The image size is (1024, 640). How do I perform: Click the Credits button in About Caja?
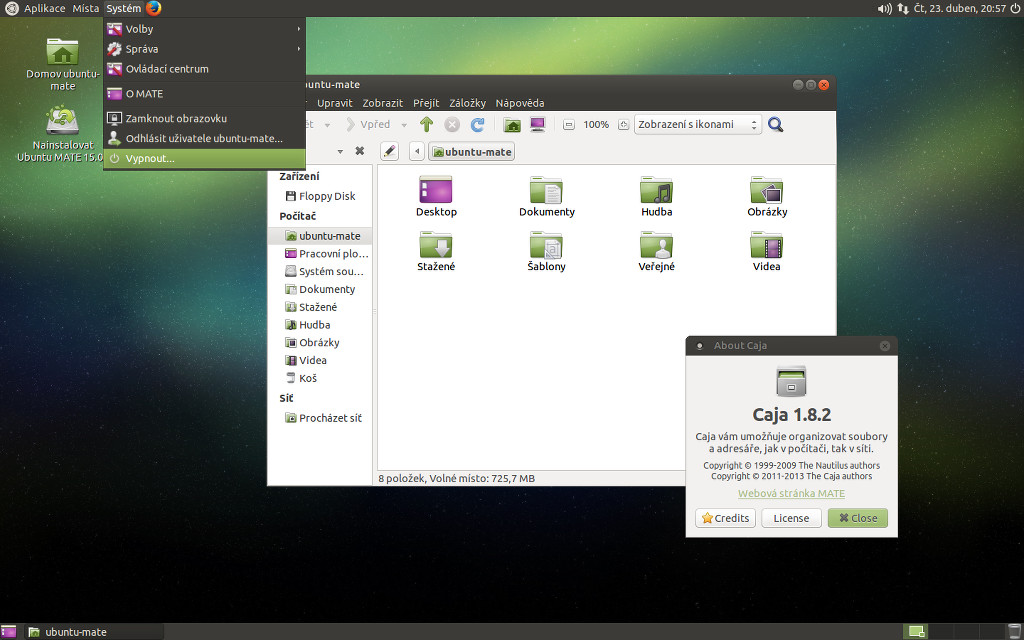(x=726, y=518)
